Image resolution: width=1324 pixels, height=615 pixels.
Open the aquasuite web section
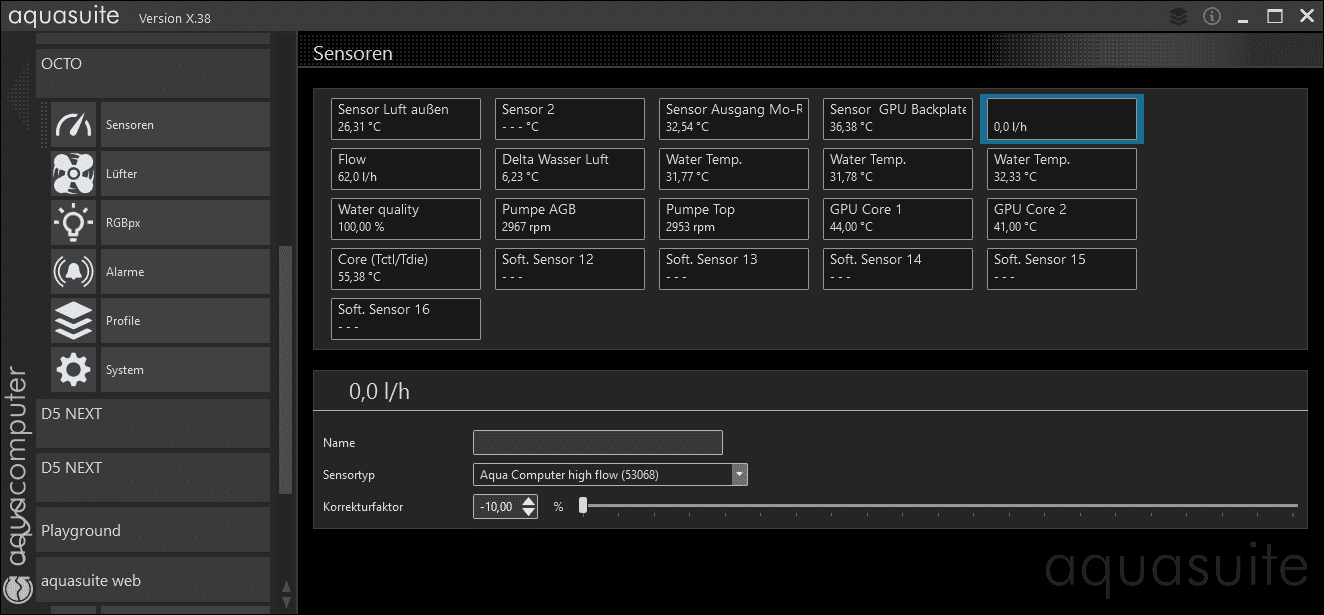click(153, 581)
